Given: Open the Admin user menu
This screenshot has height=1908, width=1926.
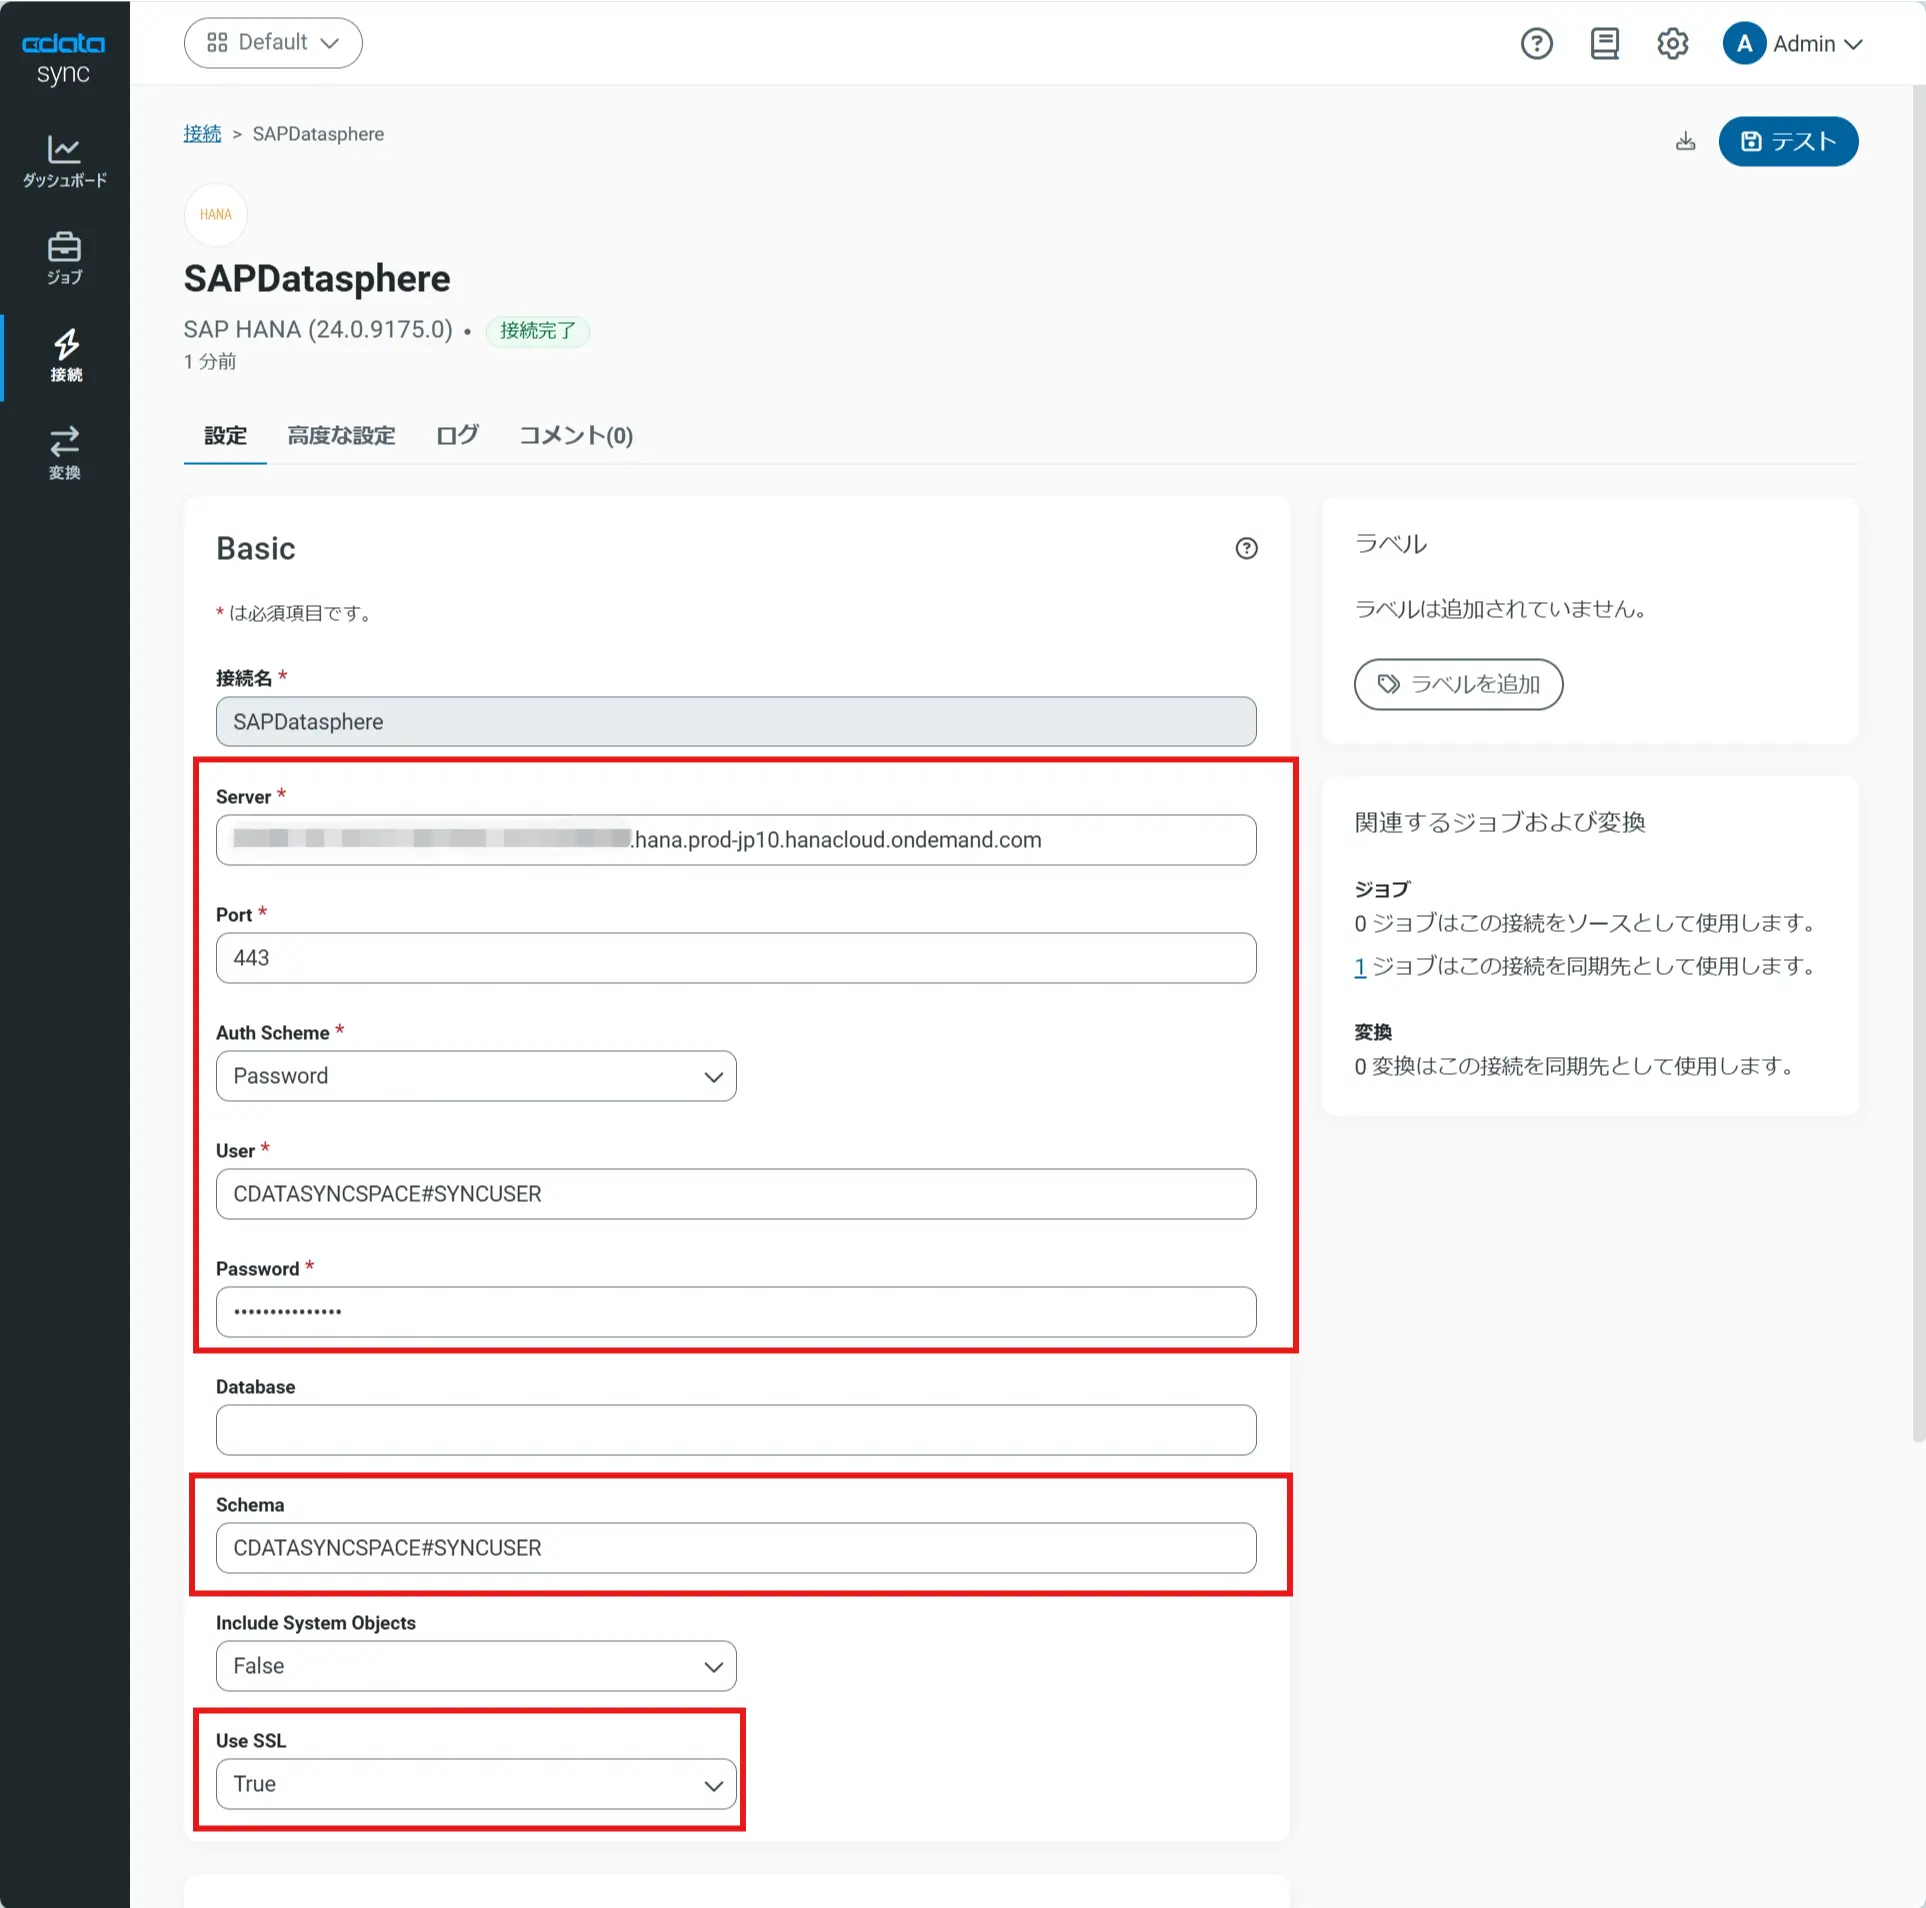Looking at the screenshot, I should [x=1792, y=44].
